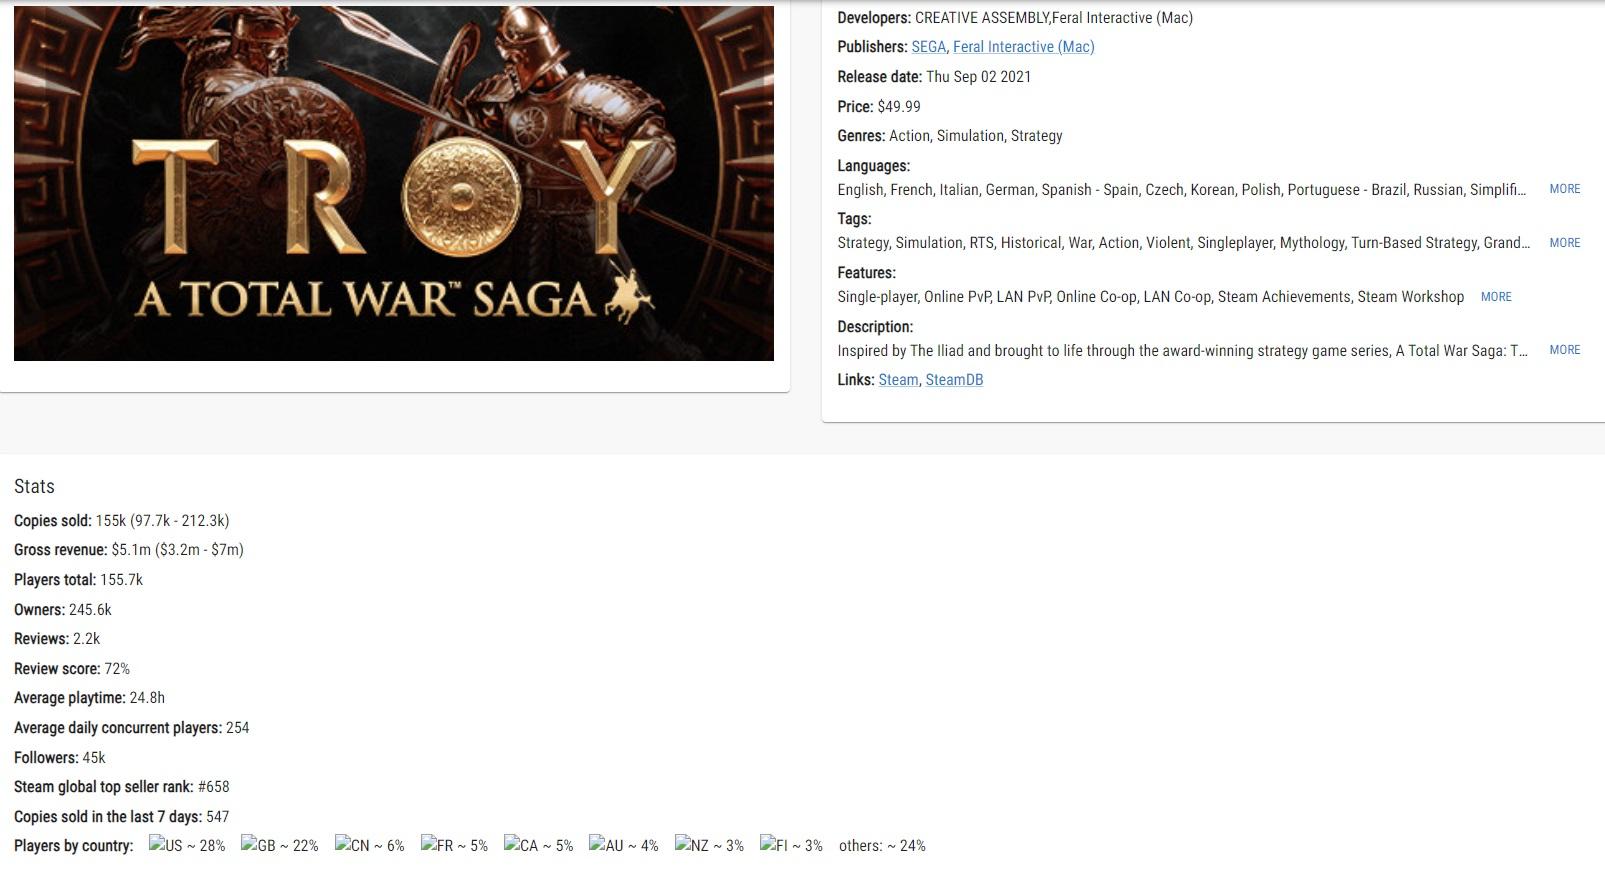Expand languages list with MORE
Image resolution: width=1605 pixels, height=875 pixels.
(1565, 189)
